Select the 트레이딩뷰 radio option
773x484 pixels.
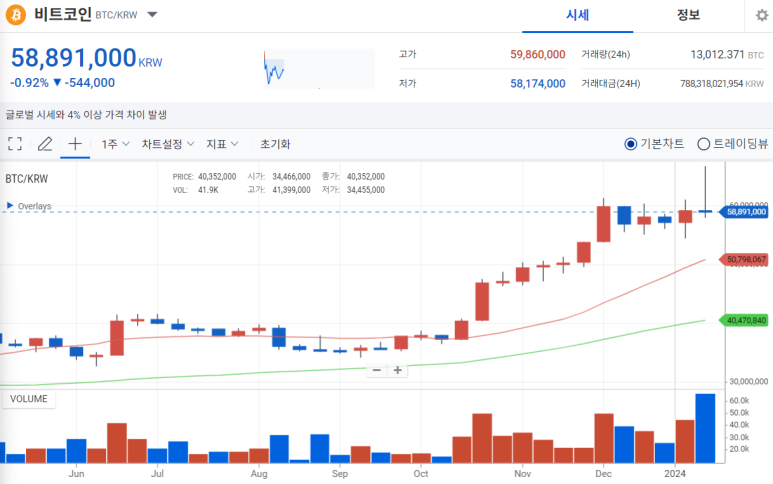tap(703, 144)
